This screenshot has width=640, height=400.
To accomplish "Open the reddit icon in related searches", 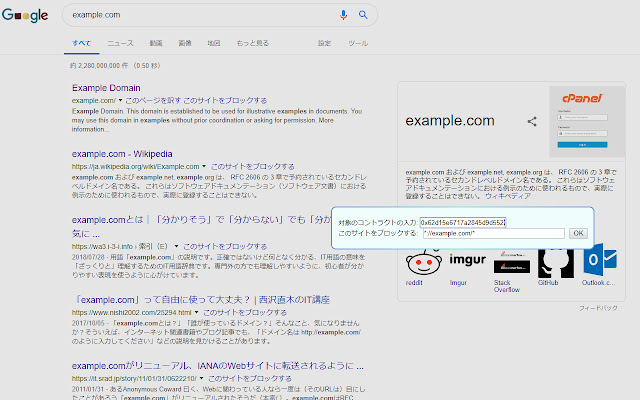I will (424, 262).
